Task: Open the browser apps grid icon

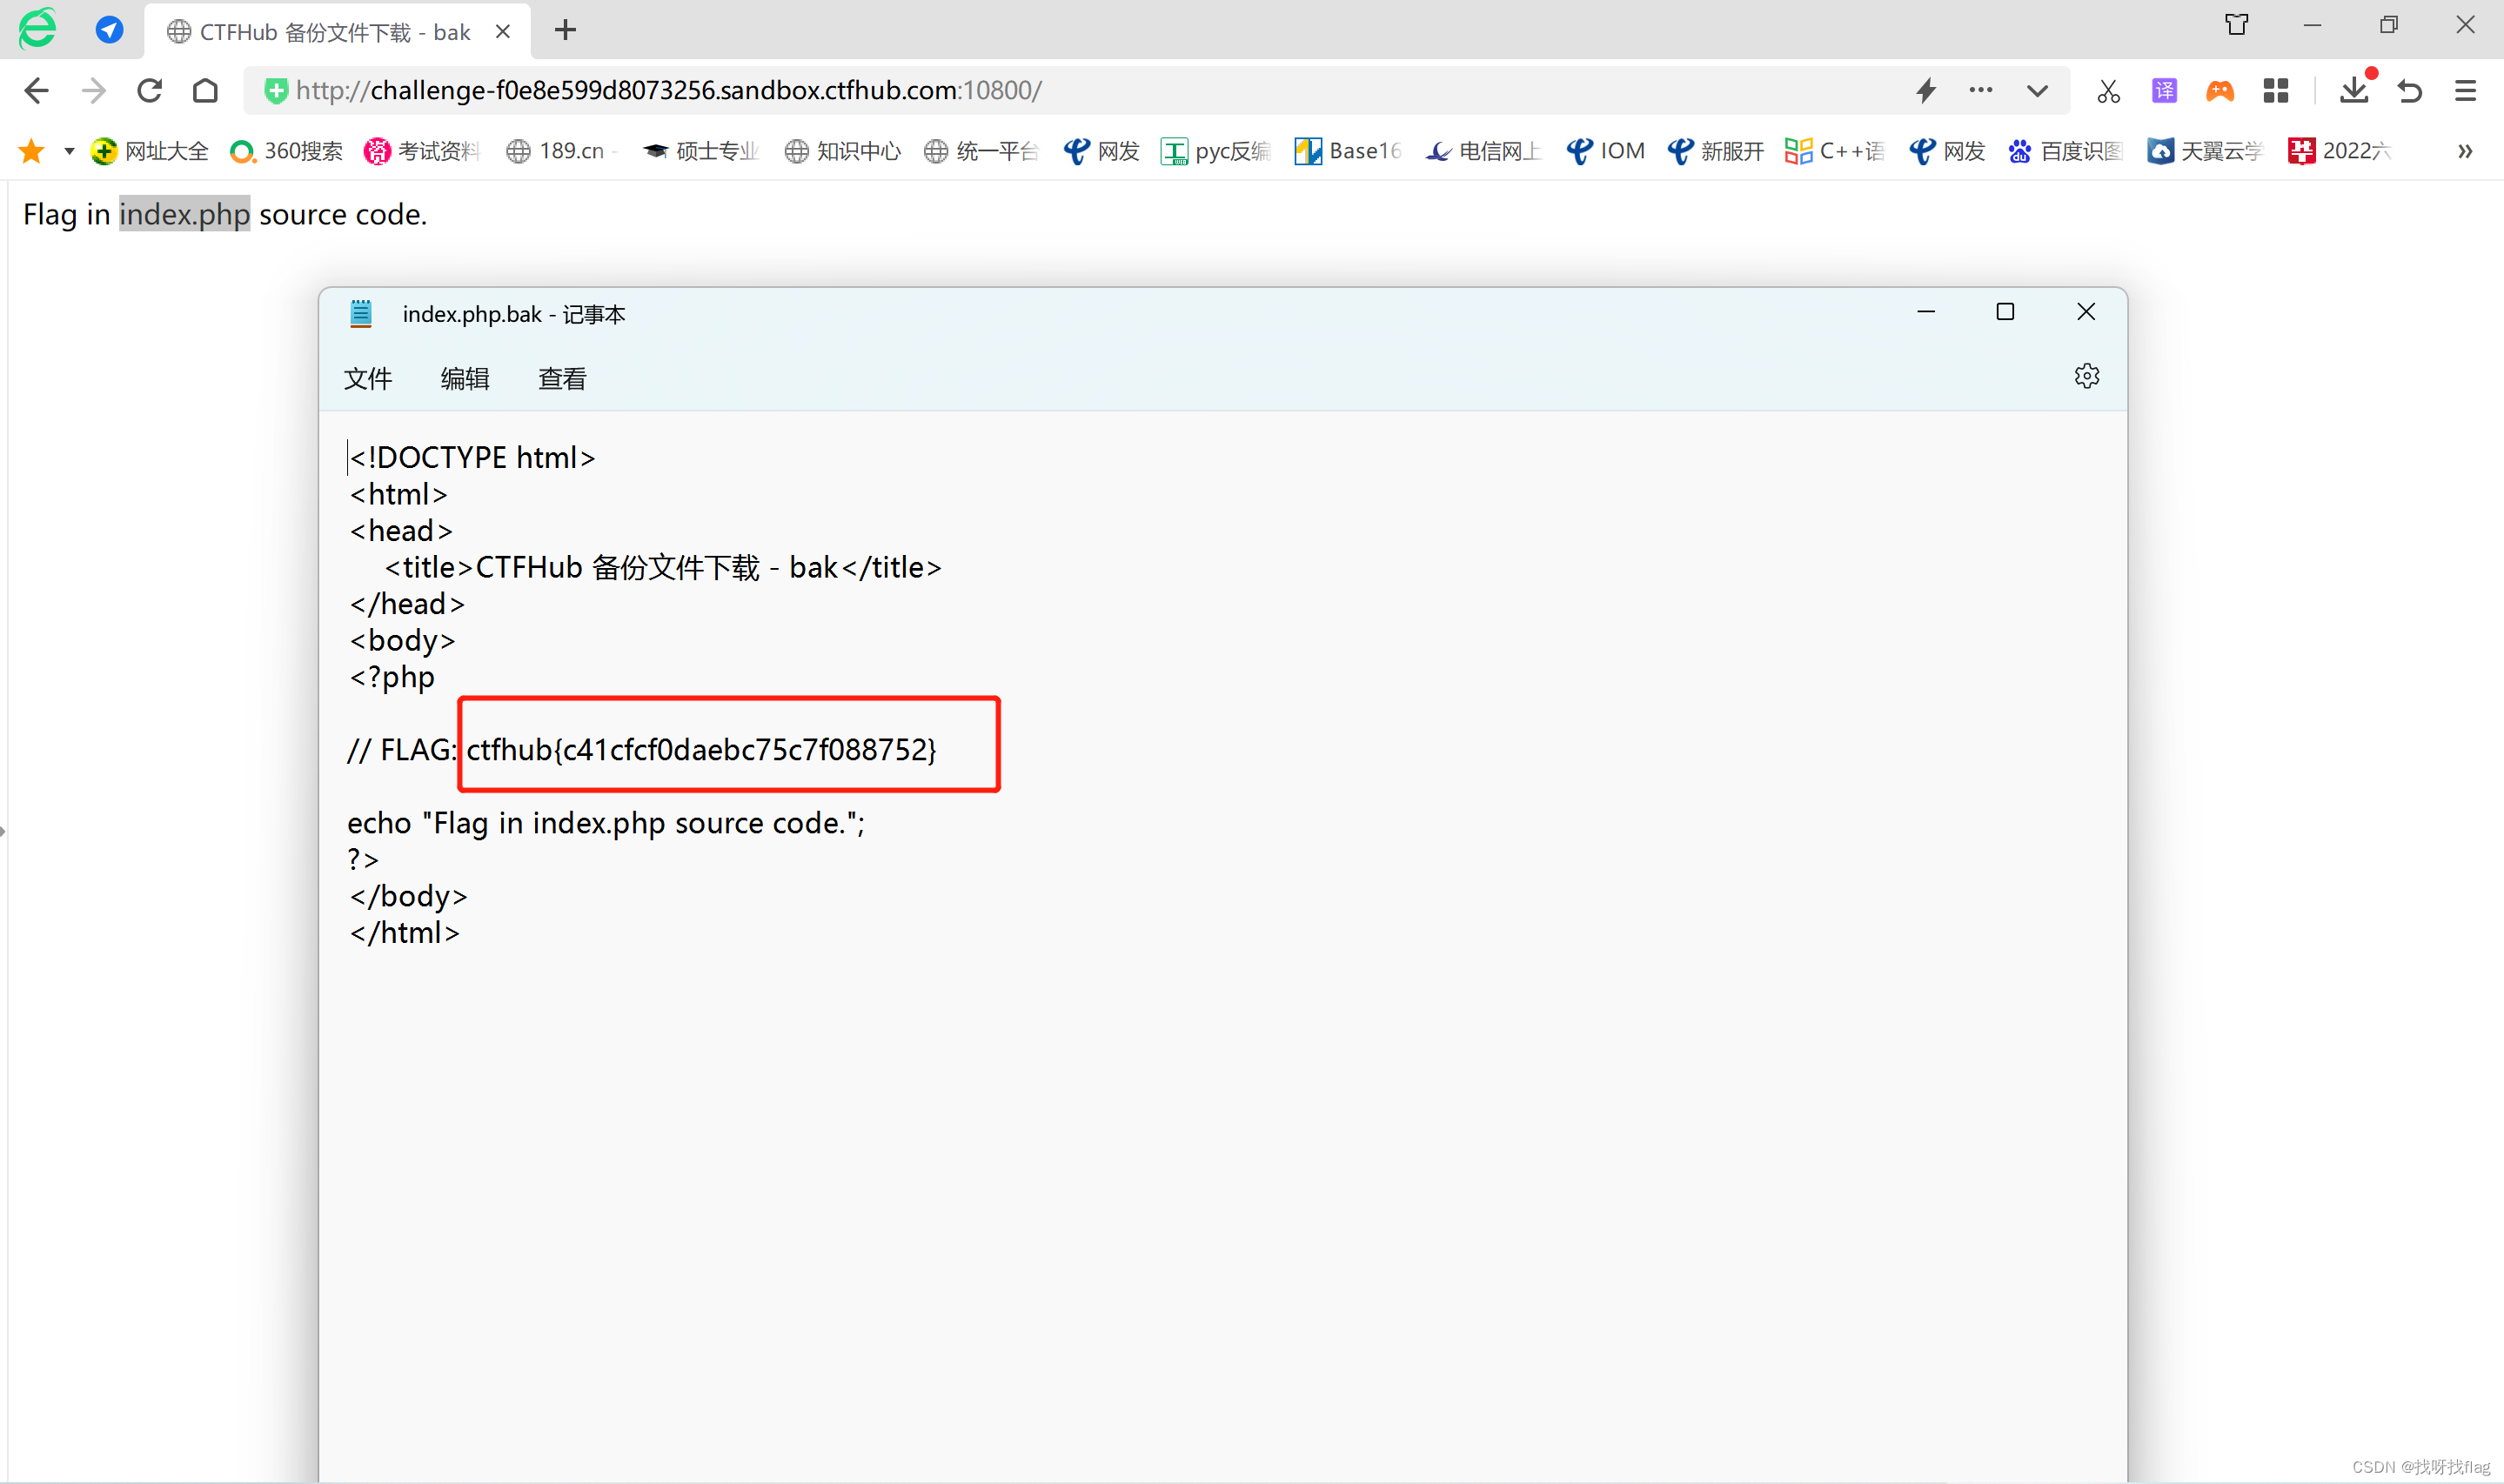Action: 2276,90
